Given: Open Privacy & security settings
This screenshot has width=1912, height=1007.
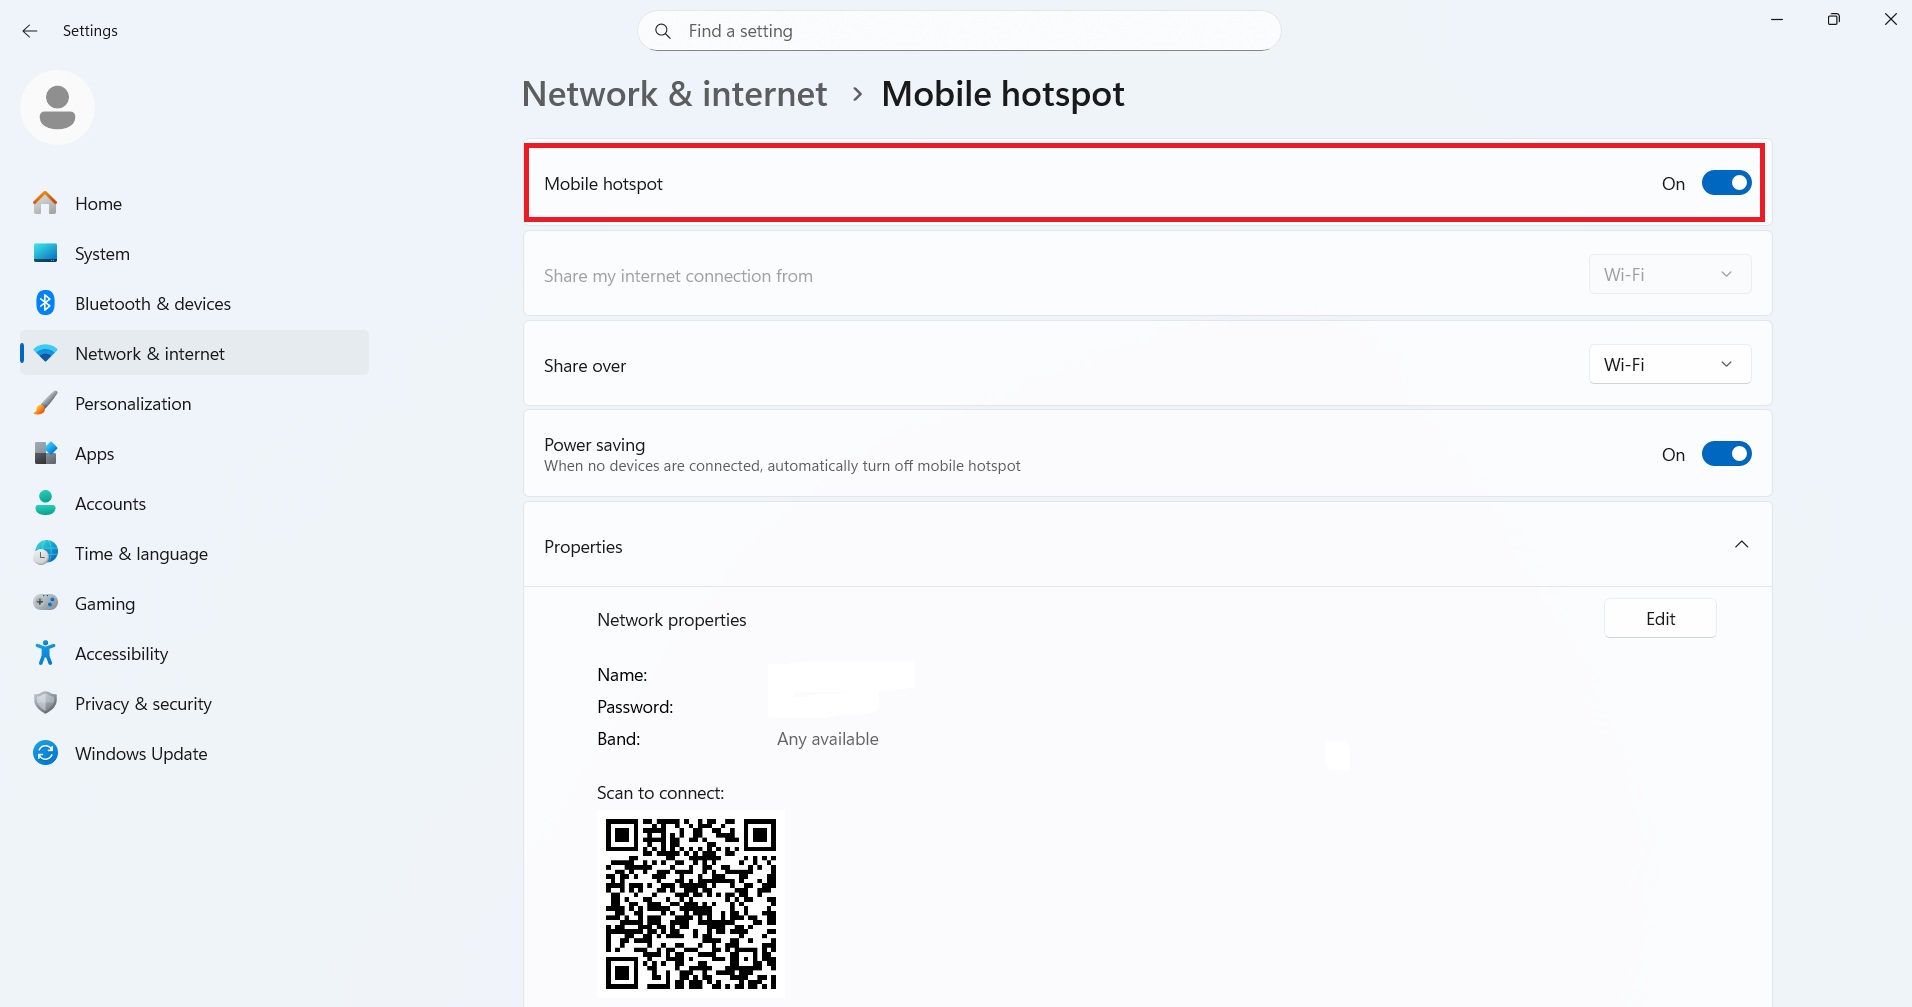Looking at the screenshot, I should [142, 703].
